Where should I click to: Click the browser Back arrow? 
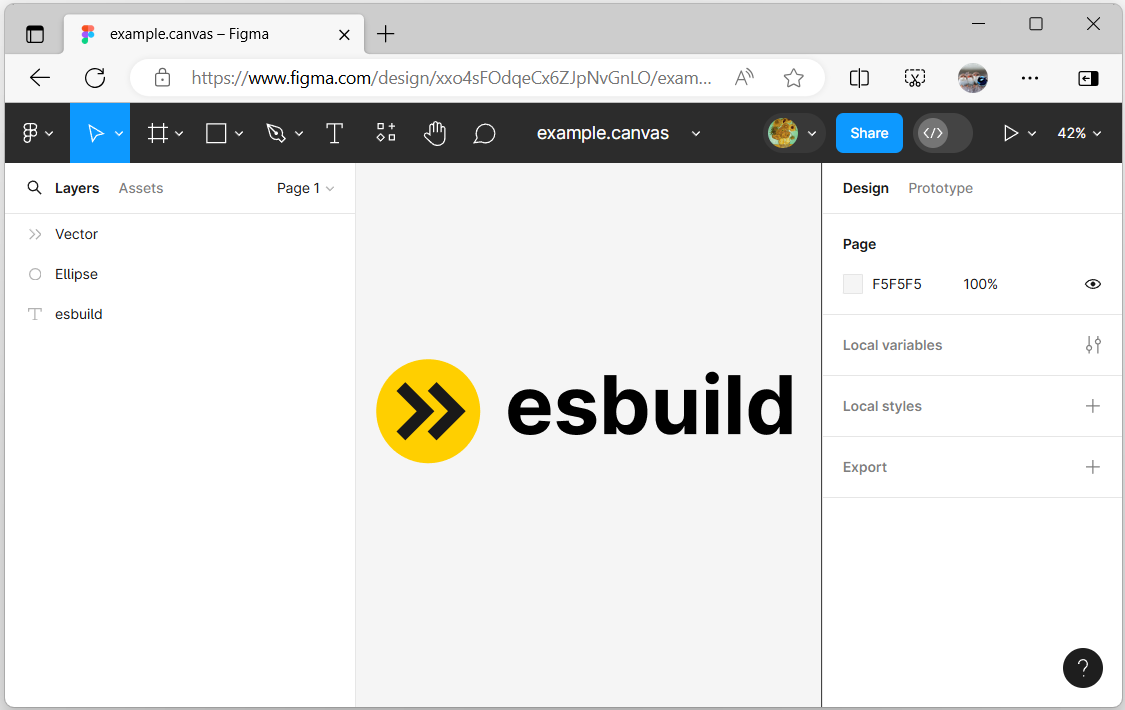[40, 77]
